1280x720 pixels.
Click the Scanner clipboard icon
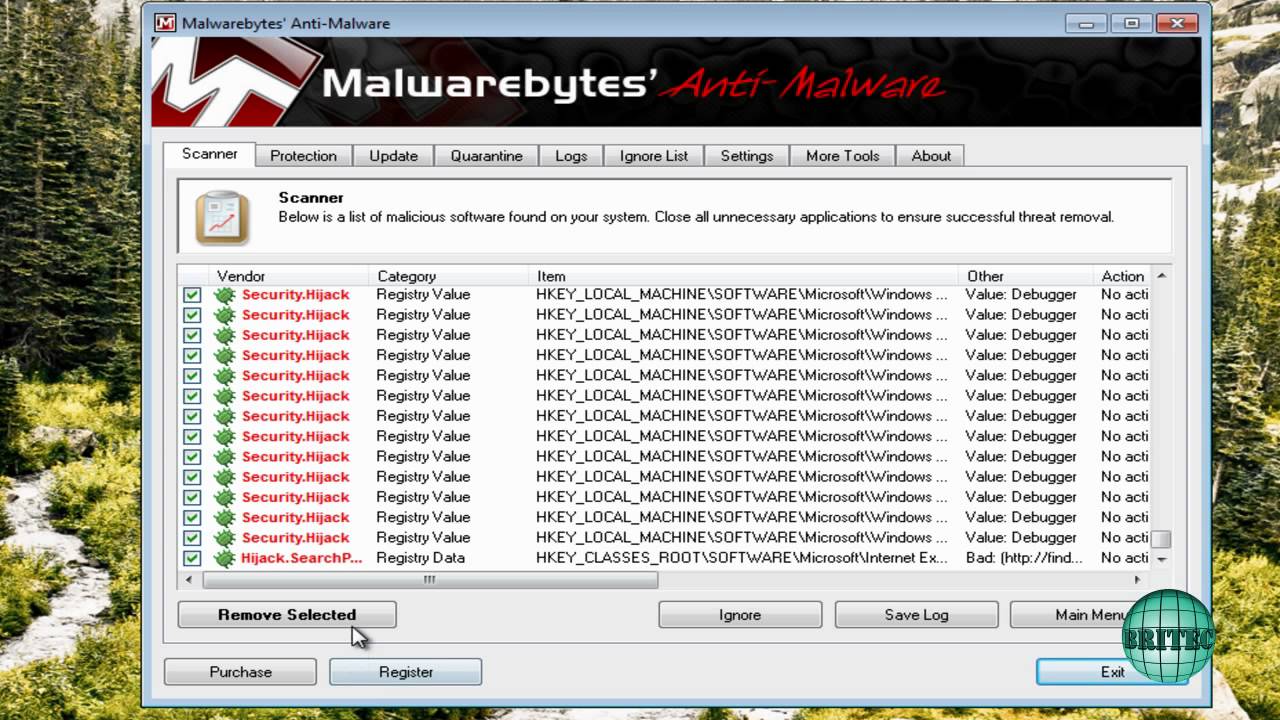(222, 217)
